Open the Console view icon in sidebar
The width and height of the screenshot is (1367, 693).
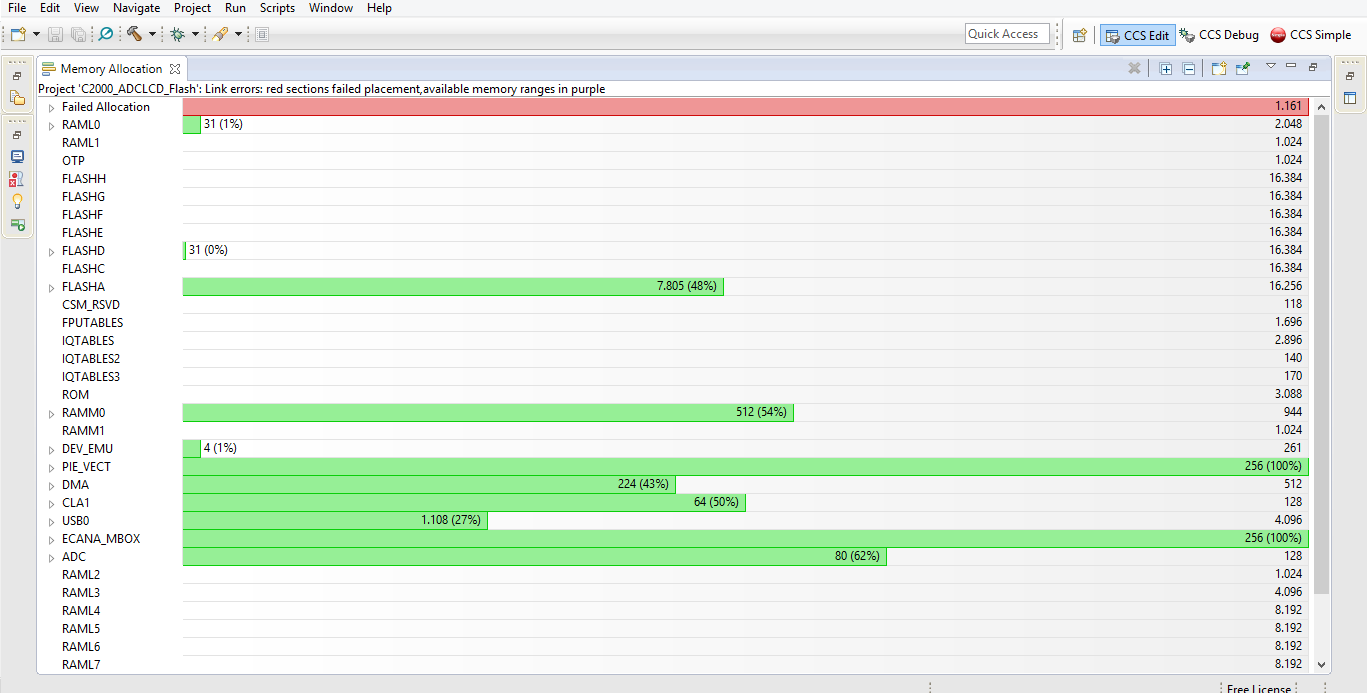tap(17, 157)
